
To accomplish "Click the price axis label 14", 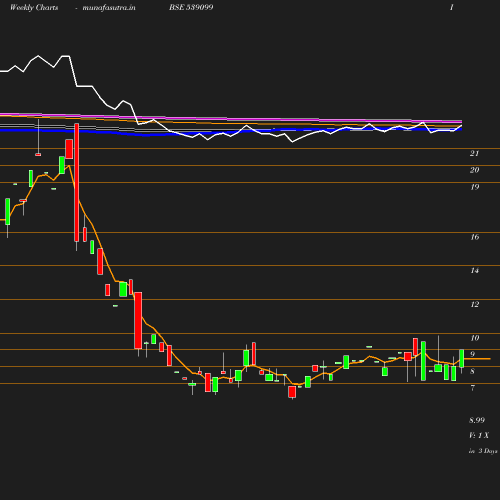I will click(475, 270).
